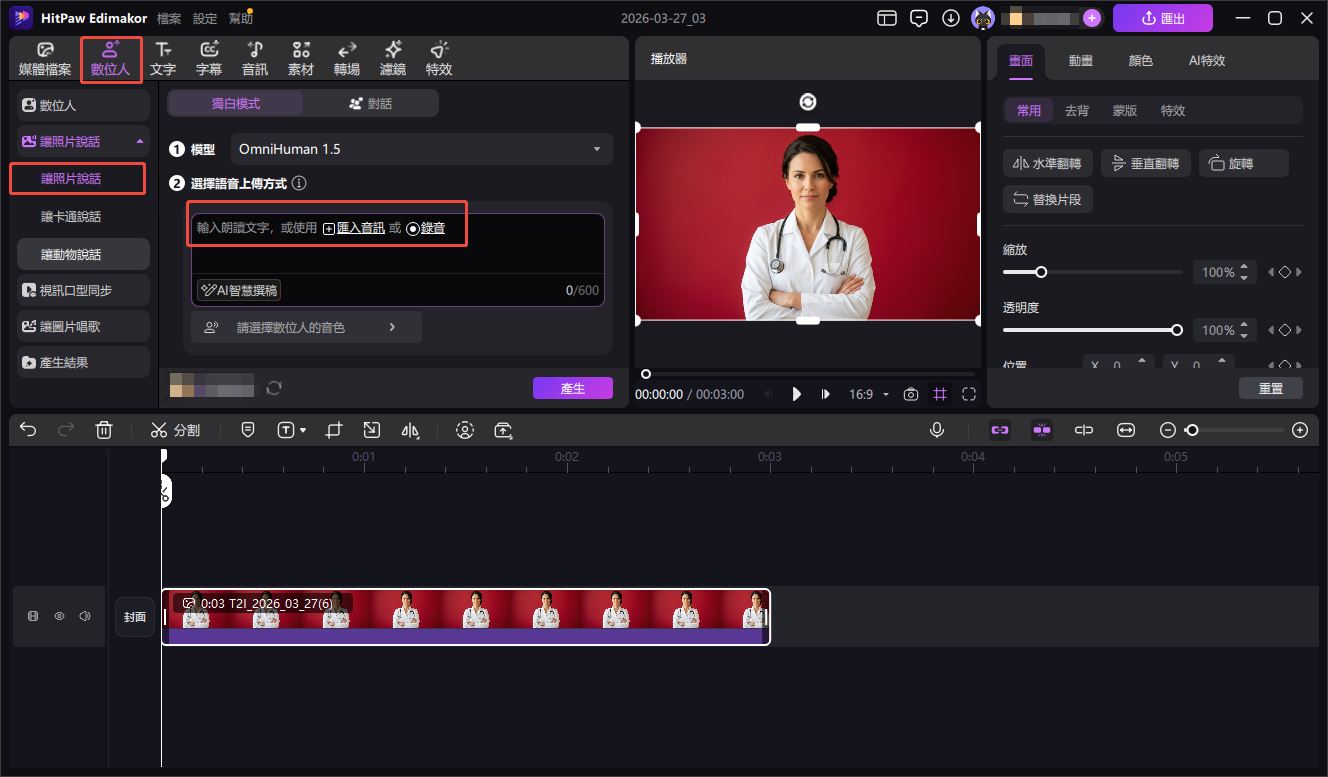
Task: Click the undo arrow in timeline toolbar
Action: point(28,430)
